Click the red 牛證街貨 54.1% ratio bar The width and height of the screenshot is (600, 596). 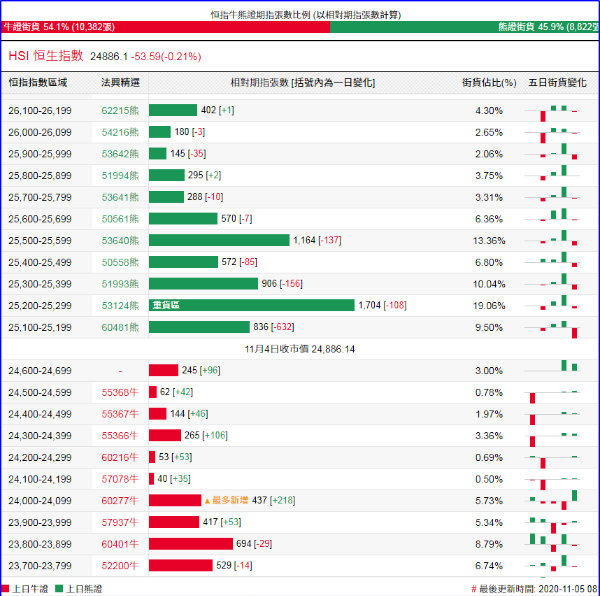tap(165, 27)
